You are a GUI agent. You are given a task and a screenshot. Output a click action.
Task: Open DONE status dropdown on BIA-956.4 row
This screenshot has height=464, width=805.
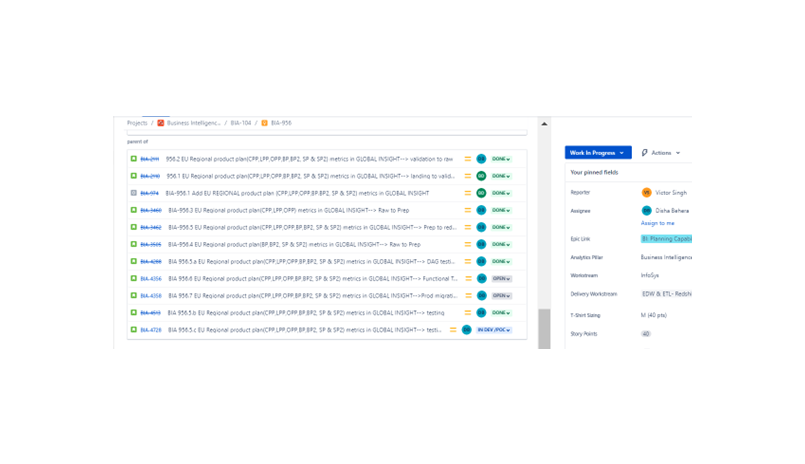click(x=501, y=244)
